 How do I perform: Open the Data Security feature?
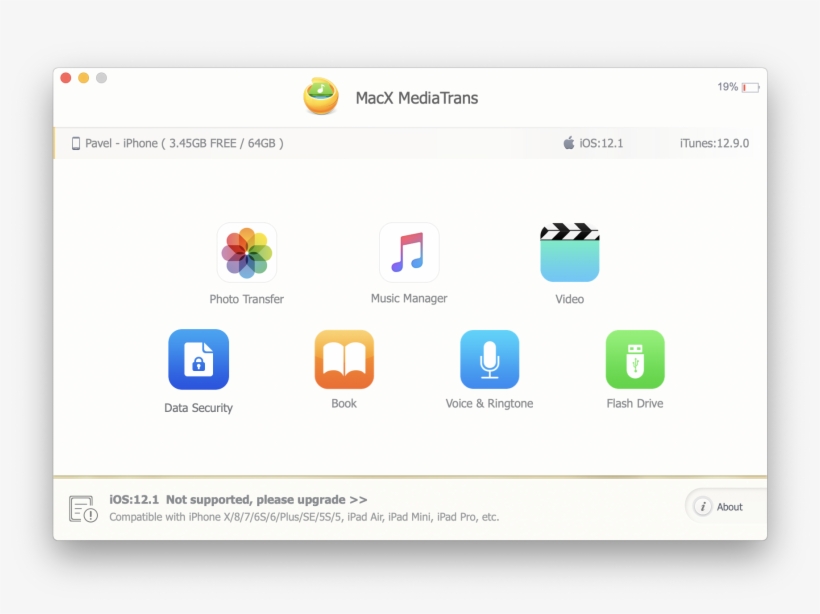click(x=198, y=359)
